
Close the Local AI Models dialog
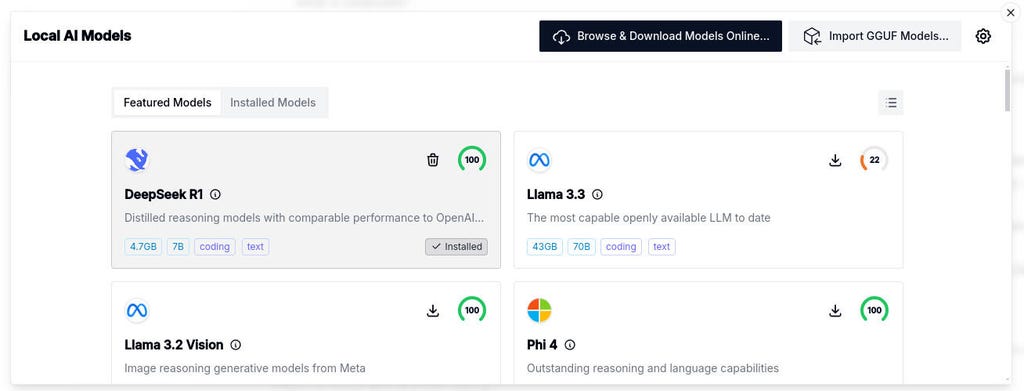pyautogui.click(x=1010, y=12)
